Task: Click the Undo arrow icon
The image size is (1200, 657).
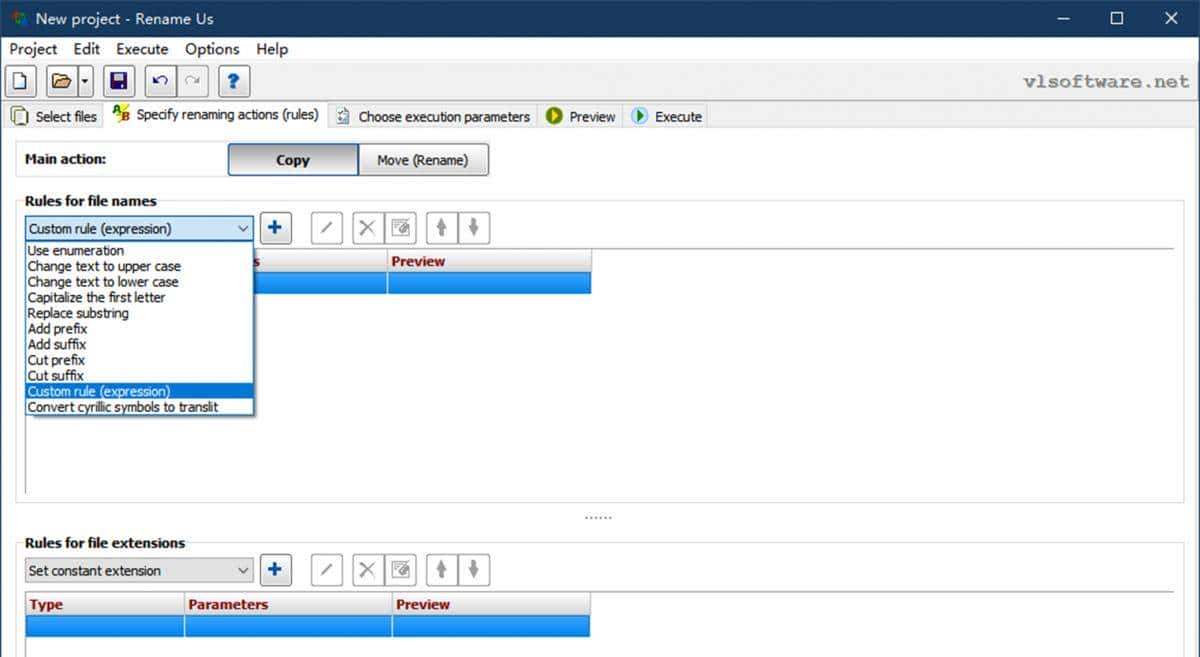Action: click(160, 81)
